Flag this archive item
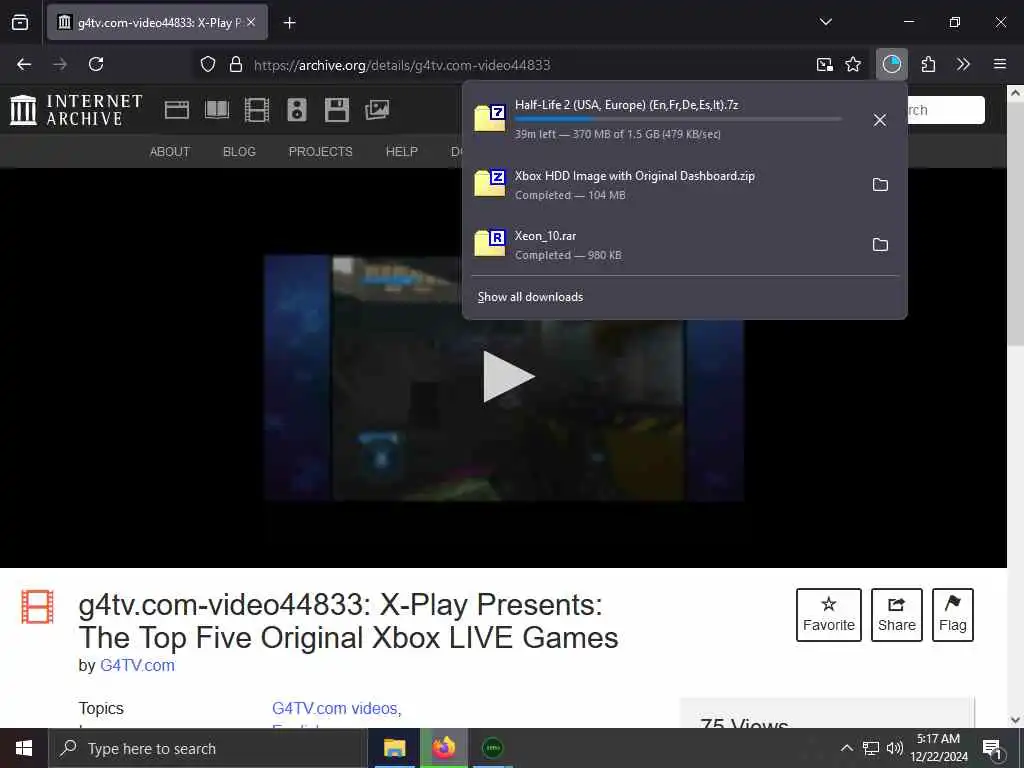Screen dimensions: 1024x768 pyautogui.click(x=952, y=615)
